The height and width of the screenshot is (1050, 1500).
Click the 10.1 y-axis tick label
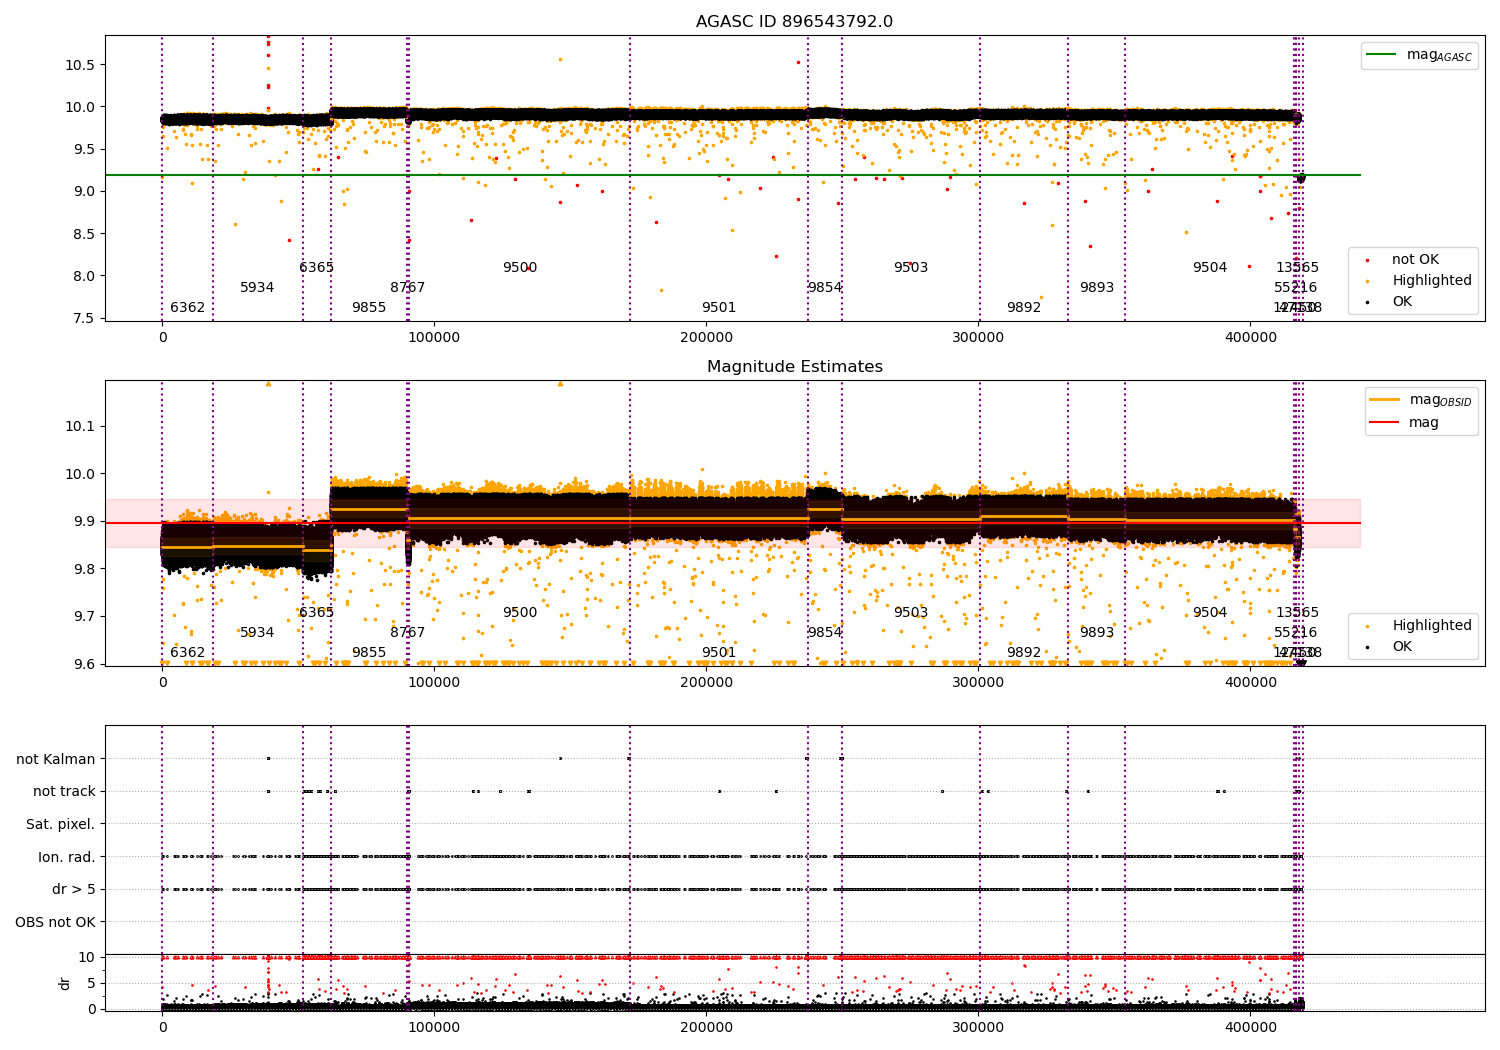(80, 426)
